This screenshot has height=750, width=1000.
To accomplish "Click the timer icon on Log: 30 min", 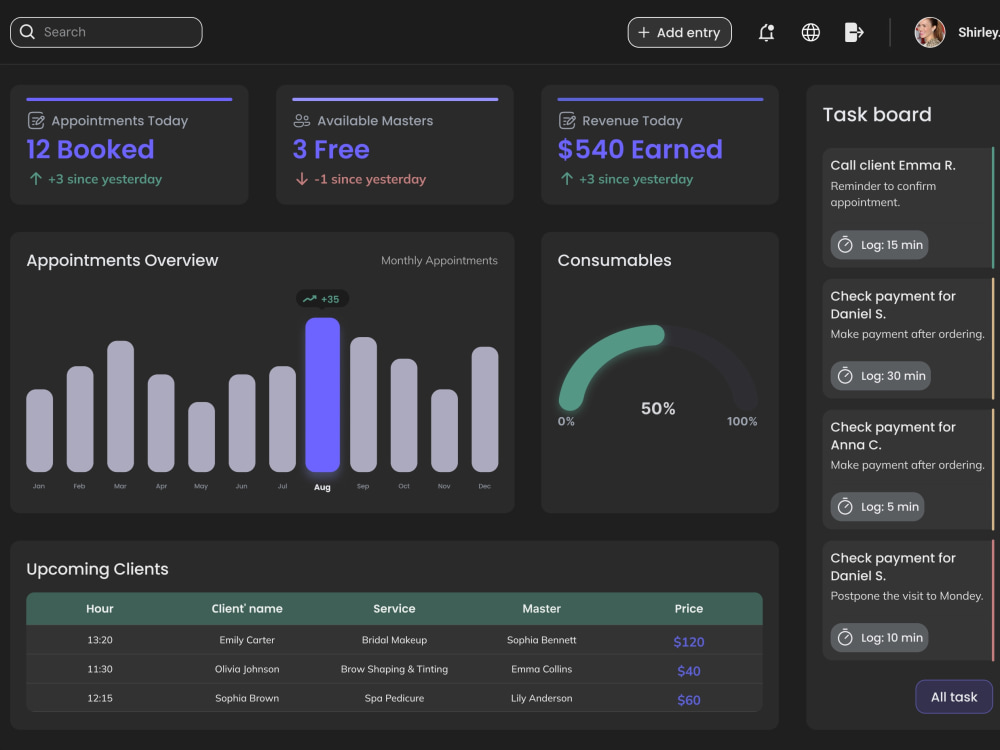I will click(845, 376).
